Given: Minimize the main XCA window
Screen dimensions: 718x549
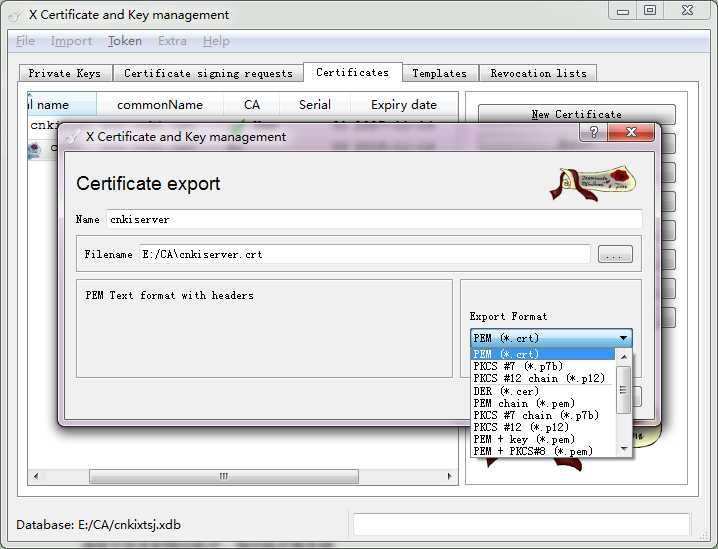Looking at the screenshot, I should click(623, 11).
